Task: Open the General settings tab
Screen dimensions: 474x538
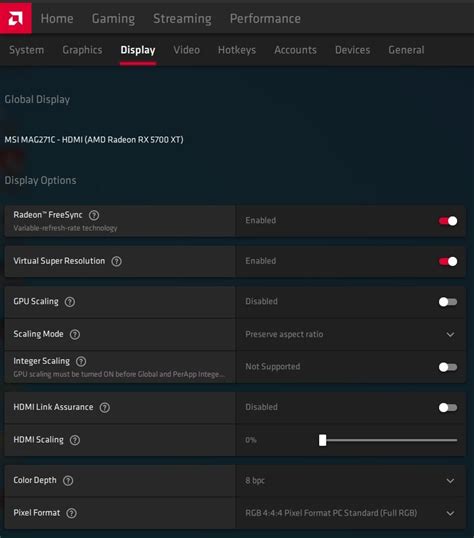Action: [x=406, y=50]
